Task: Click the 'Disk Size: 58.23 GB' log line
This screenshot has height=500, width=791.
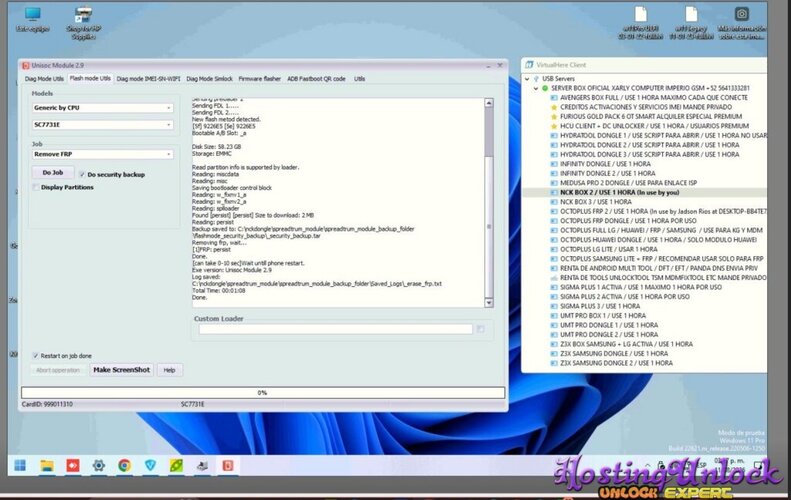Action: click(x=216, y=147)
